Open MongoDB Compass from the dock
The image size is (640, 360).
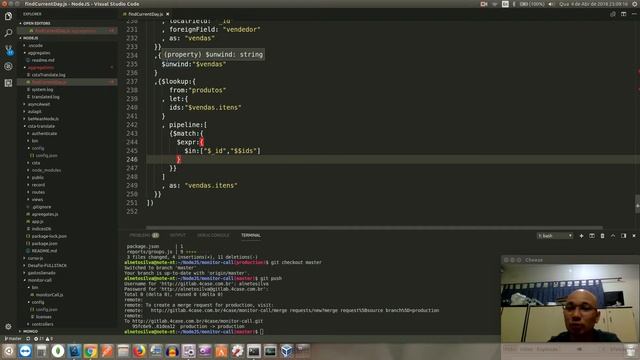(x=58, y=351)
